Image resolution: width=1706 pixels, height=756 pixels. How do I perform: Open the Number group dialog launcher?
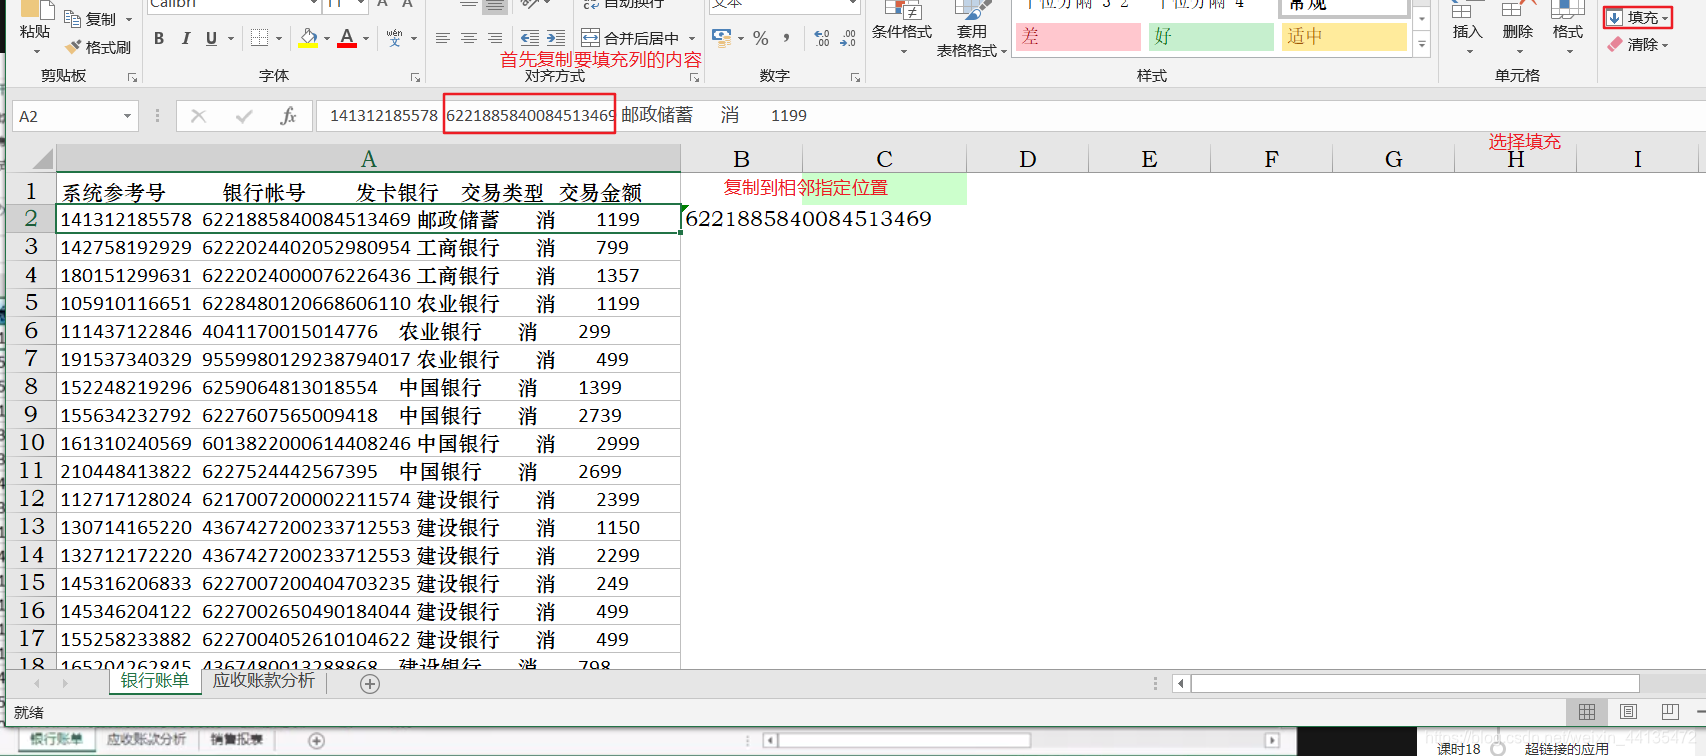(x=855, y=77)
